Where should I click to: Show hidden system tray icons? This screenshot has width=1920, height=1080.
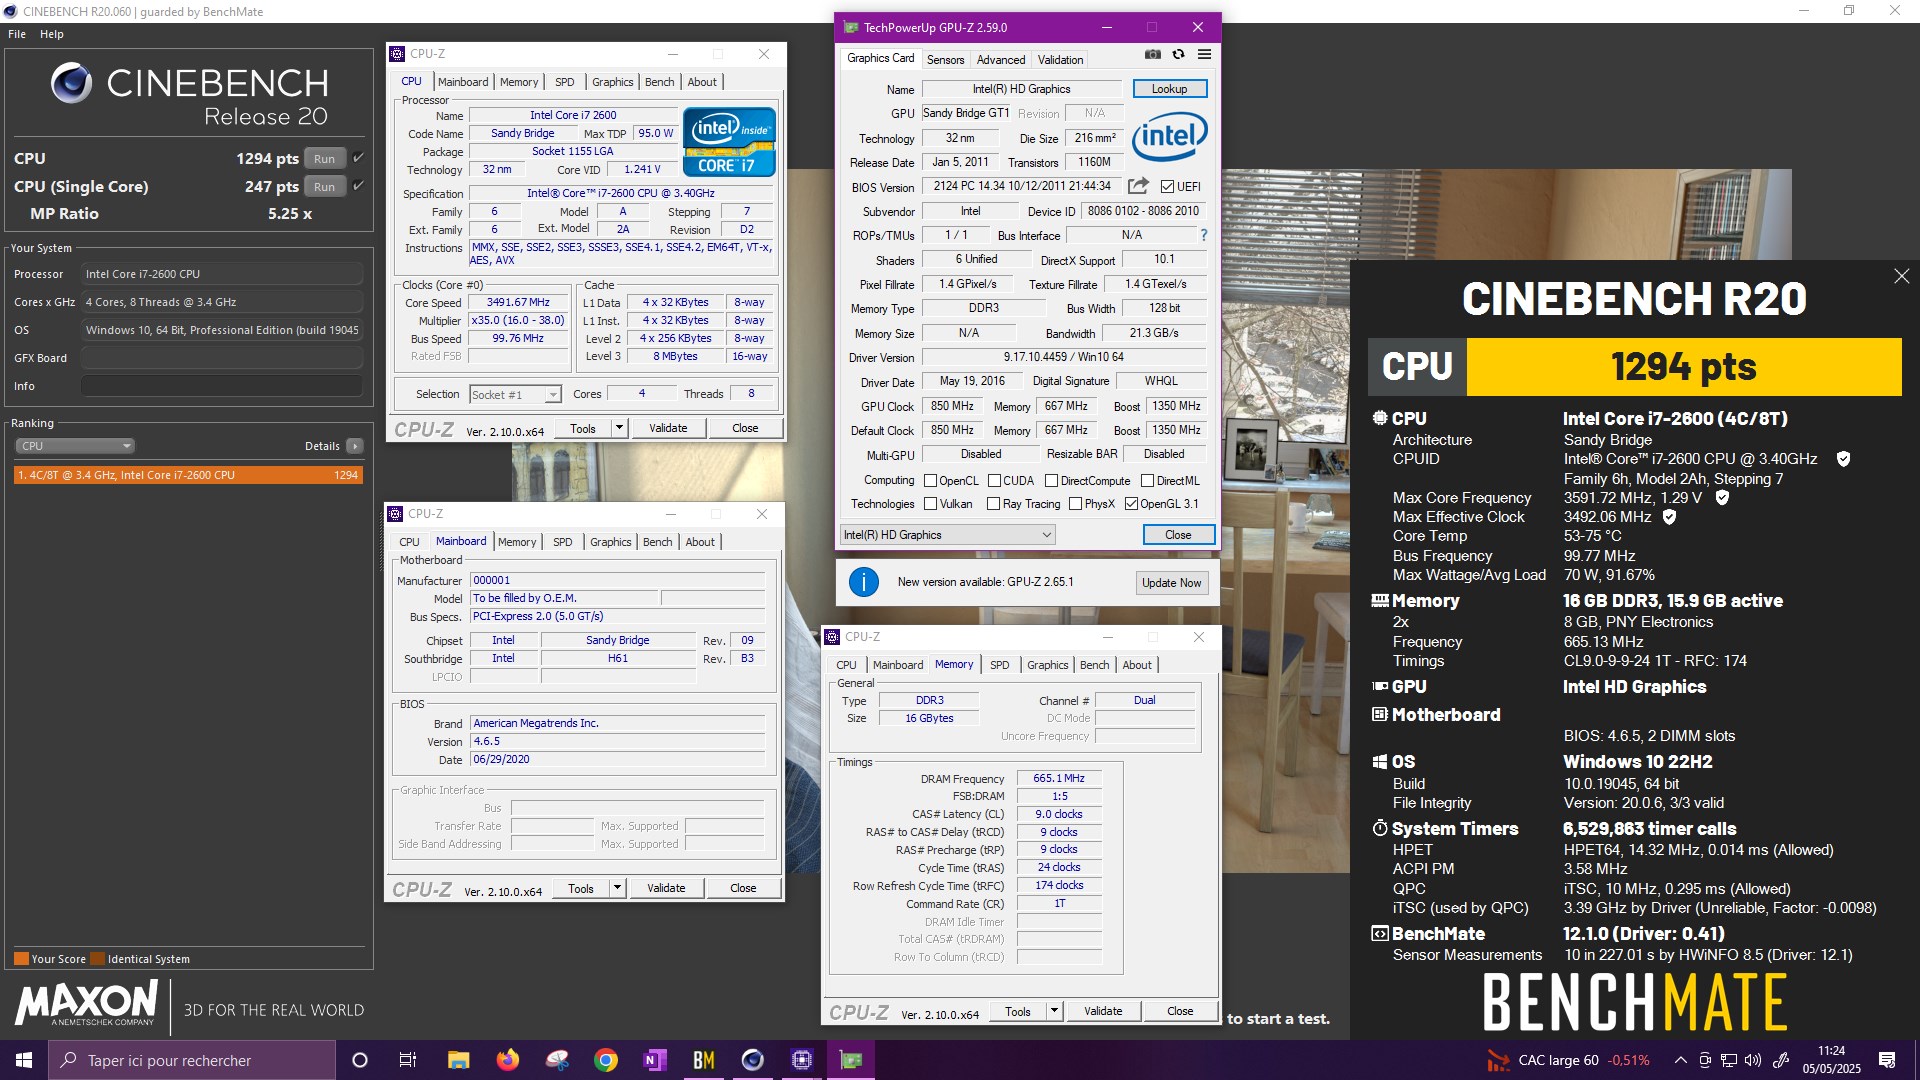click(x=1680, y=1060)
